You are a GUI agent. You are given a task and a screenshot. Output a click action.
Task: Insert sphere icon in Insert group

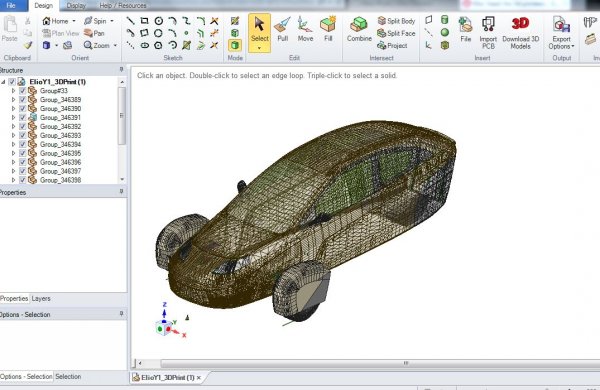click(444, 33)
